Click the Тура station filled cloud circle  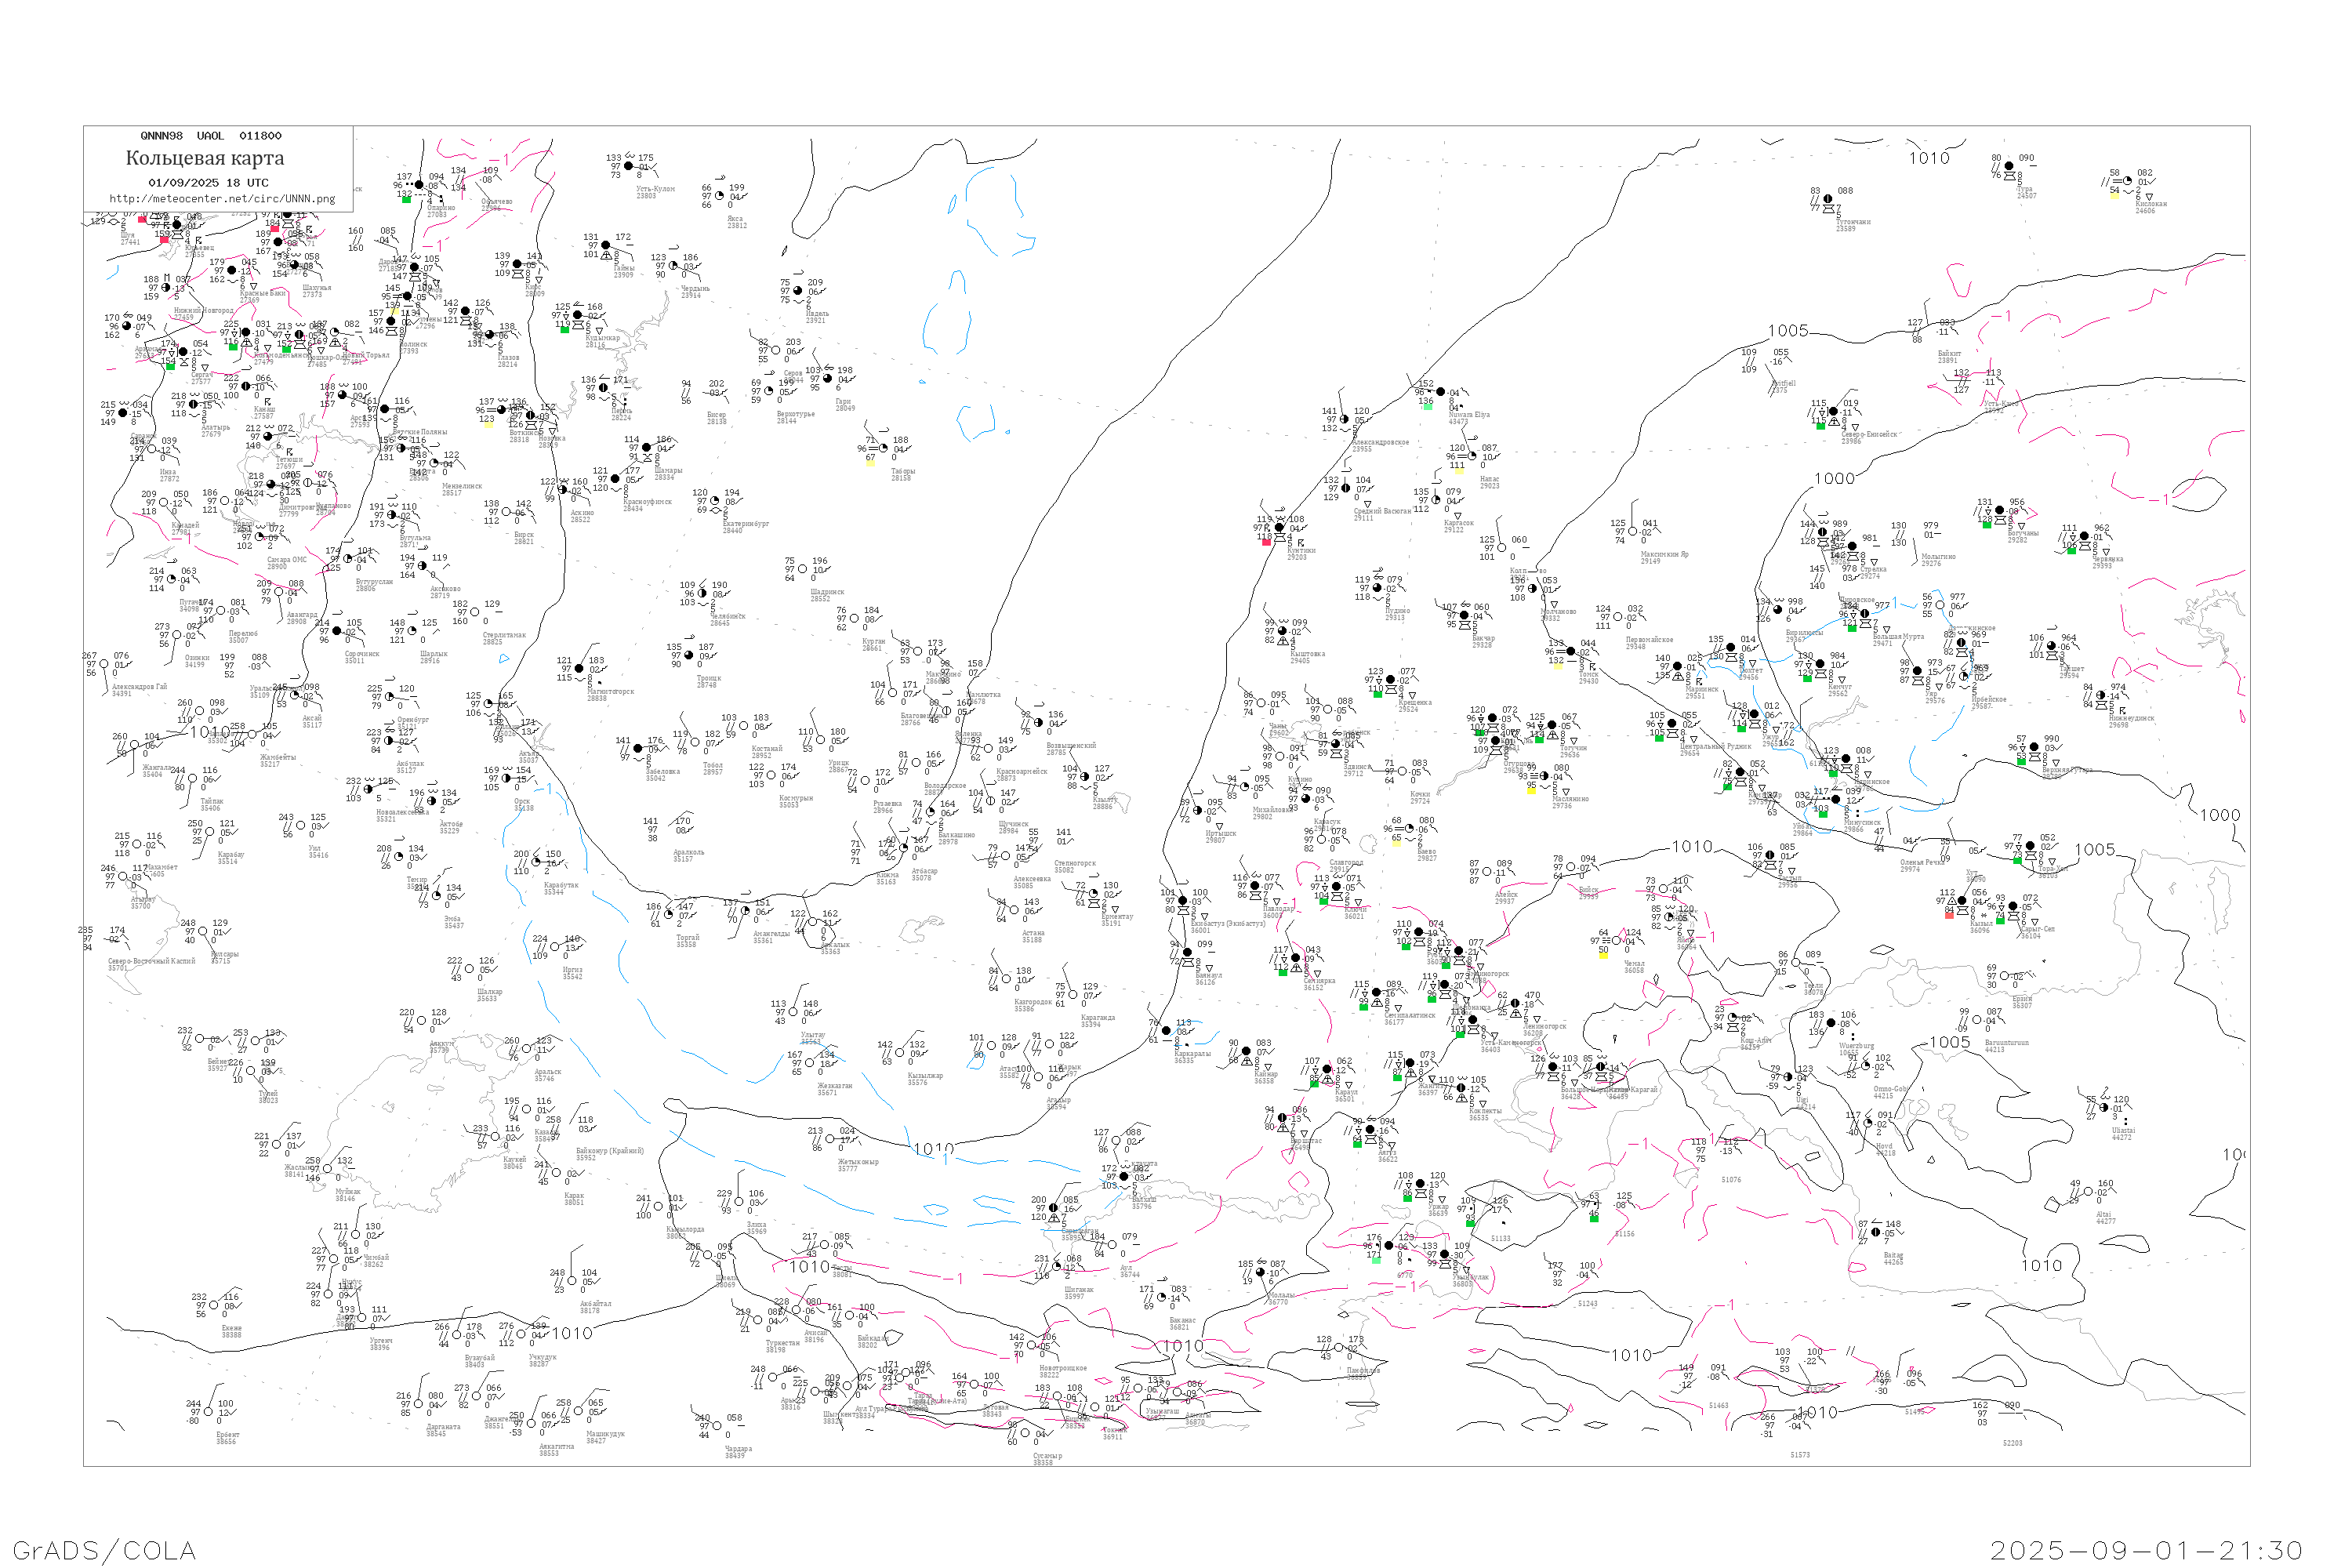point(2009,167)
